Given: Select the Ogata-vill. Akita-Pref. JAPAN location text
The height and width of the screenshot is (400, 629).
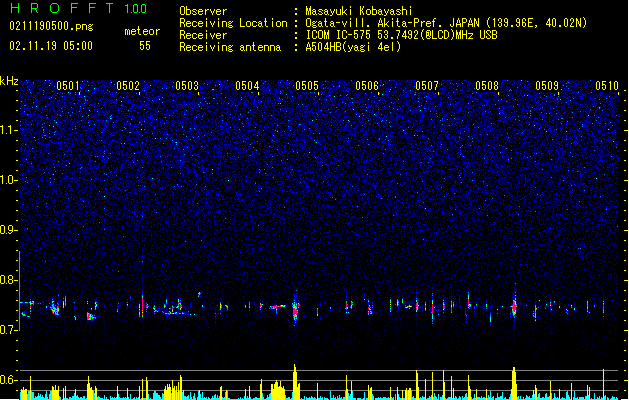Looking at the screenshot, I should (x=446, y=23).
